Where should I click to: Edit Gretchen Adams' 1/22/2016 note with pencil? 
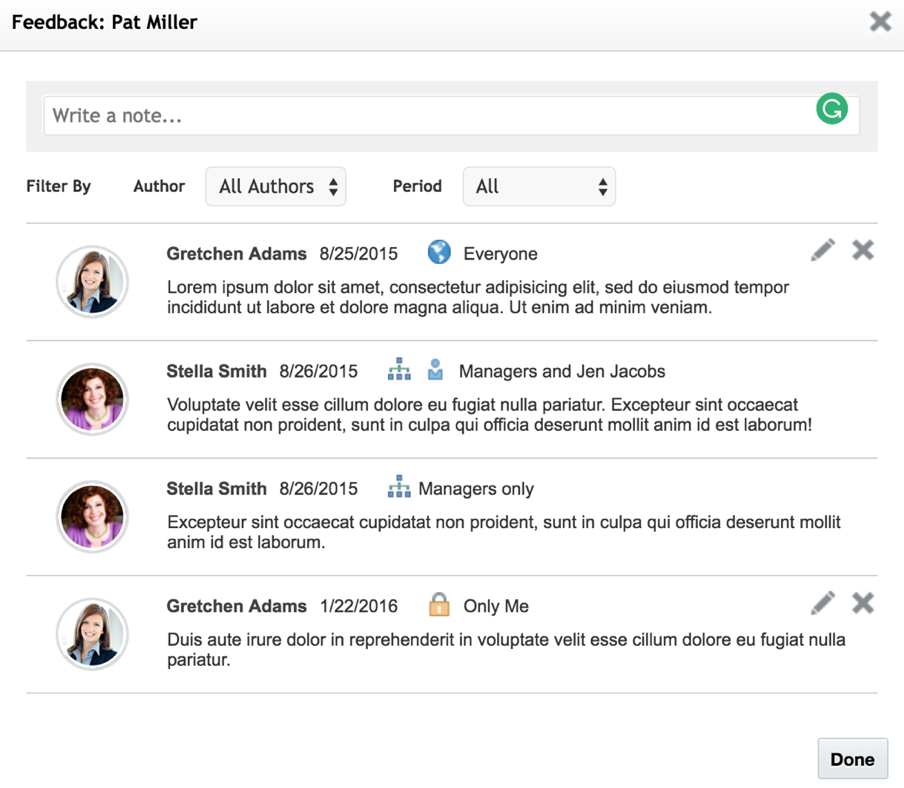pos(823,603)
